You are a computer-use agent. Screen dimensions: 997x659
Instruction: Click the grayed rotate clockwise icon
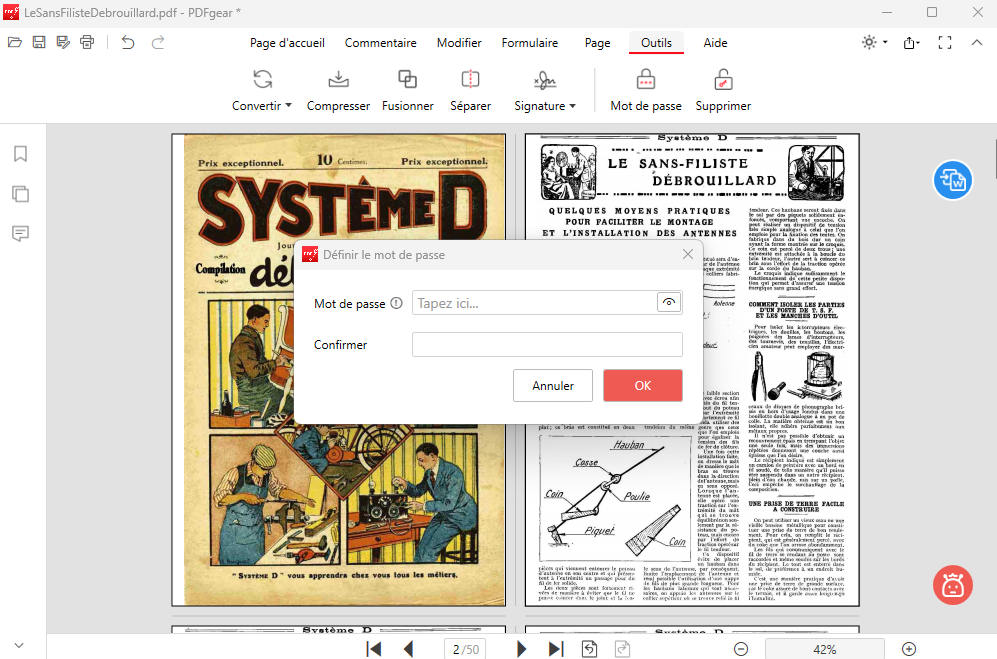[622, 649]
